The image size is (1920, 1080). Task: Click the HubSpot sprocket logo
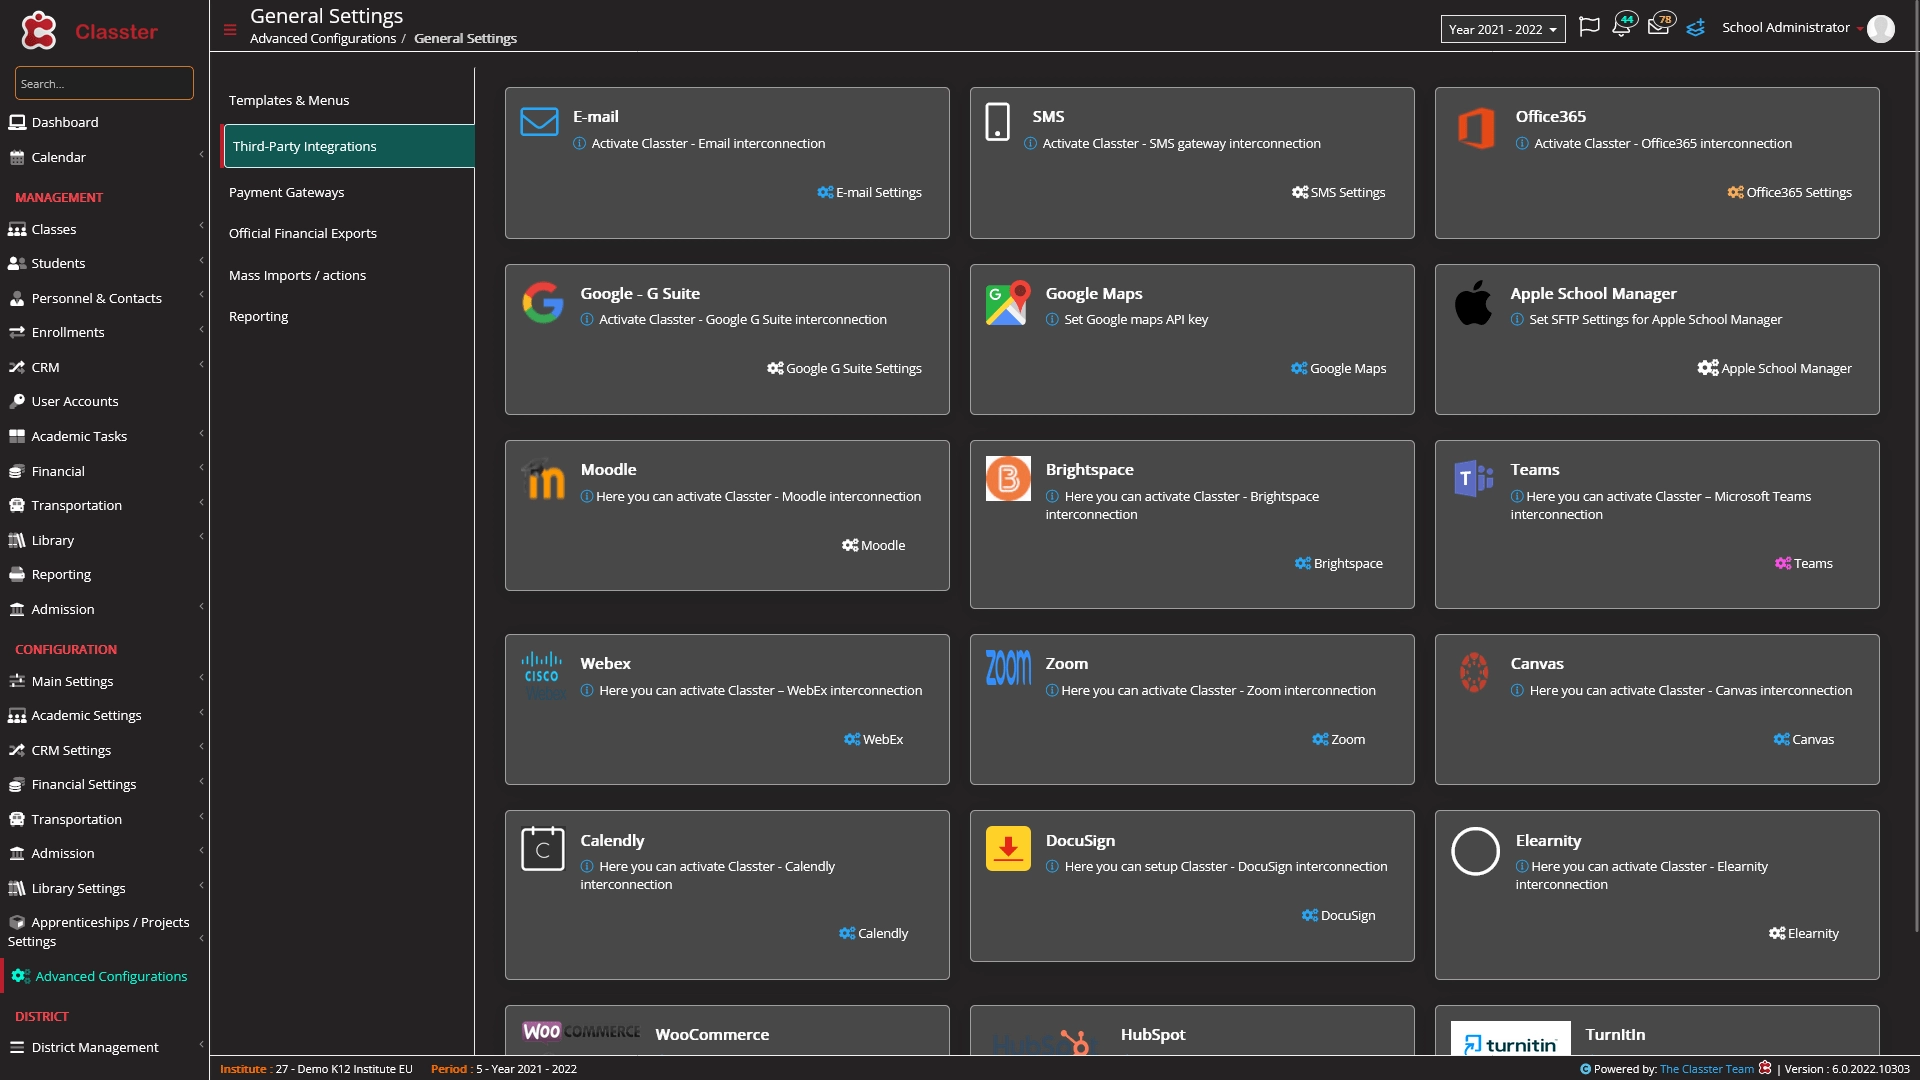(1075, 1042)
